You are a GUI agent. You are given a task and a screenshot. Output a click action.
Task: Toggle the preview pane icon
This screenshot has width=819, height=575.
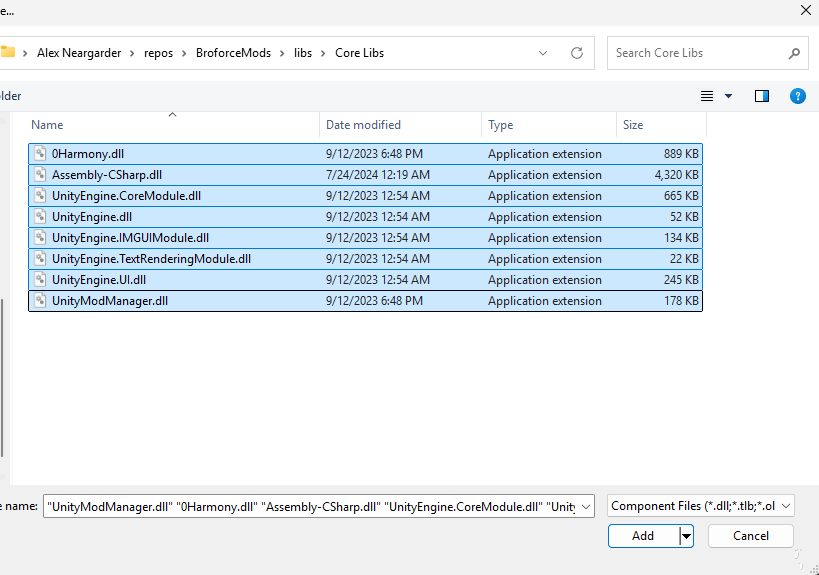coord(762,96)
